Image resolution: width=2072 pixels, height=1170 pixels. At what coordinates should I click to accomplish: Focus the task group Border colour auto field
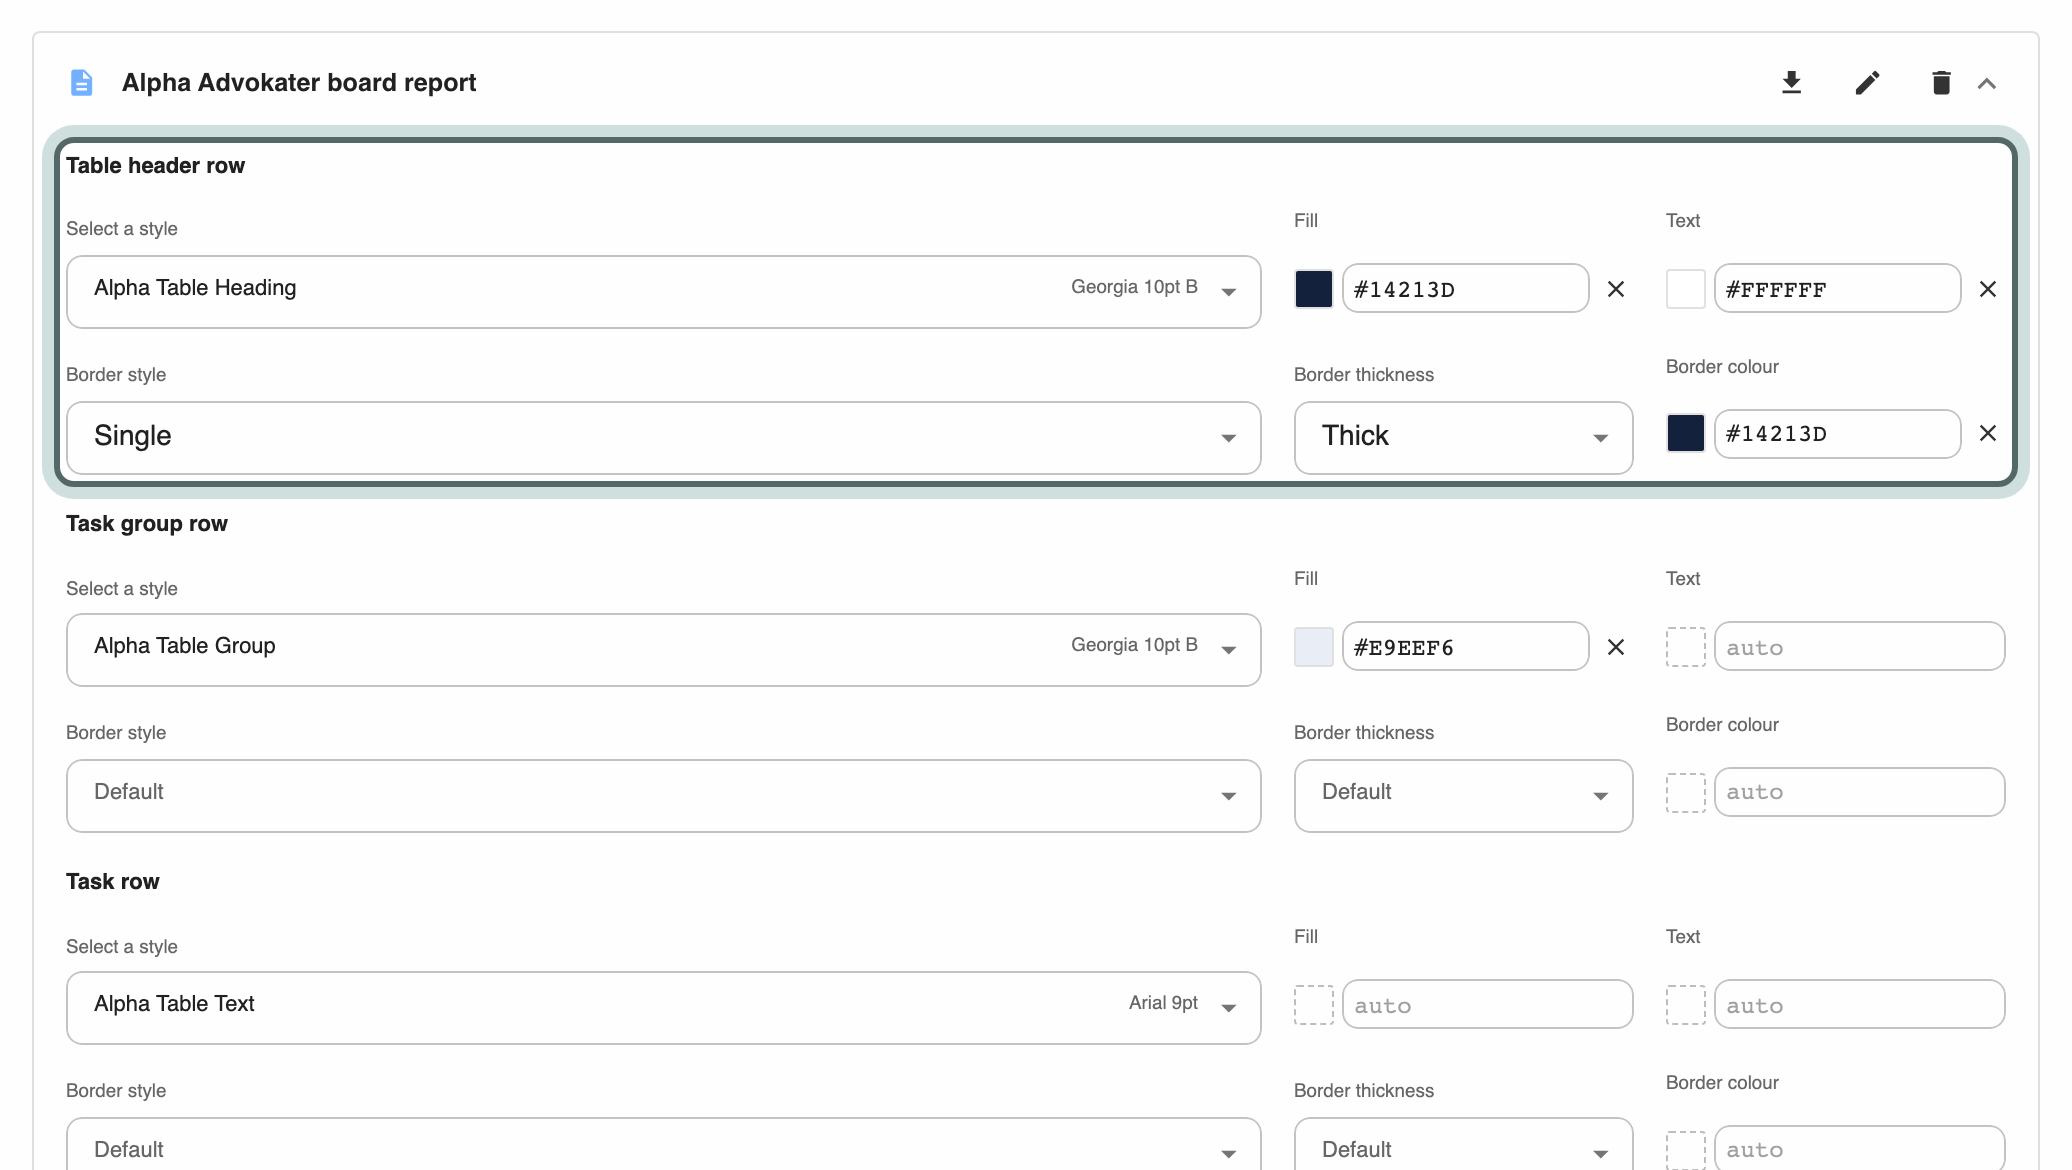[1859, 792]
